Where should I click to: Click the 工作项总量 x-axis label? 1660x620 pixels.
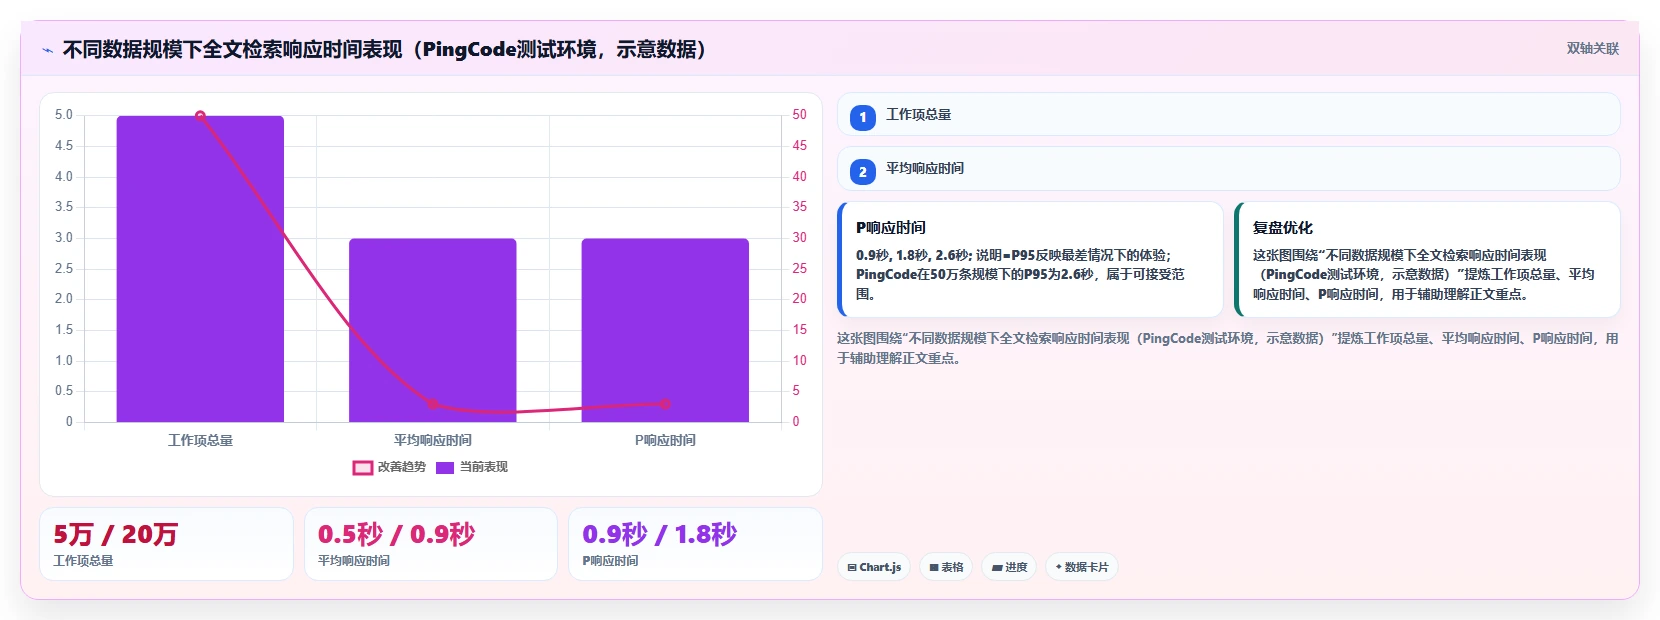(200, 440)
